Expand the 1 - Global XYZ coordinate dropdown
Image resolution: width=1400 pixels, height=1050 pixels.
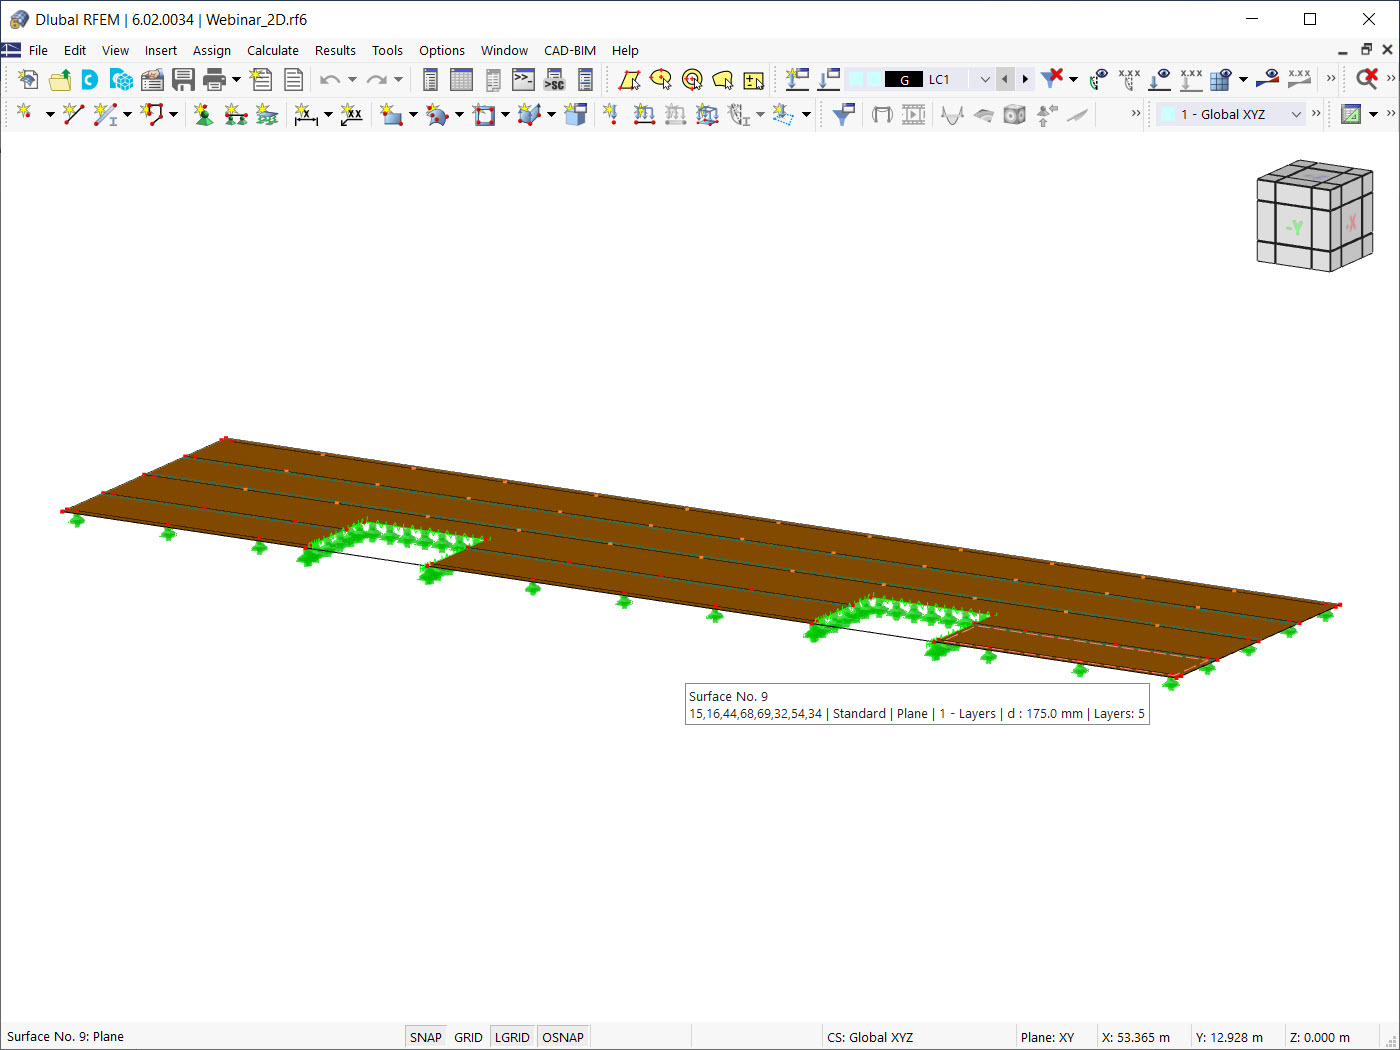[x=1296, y=115]
